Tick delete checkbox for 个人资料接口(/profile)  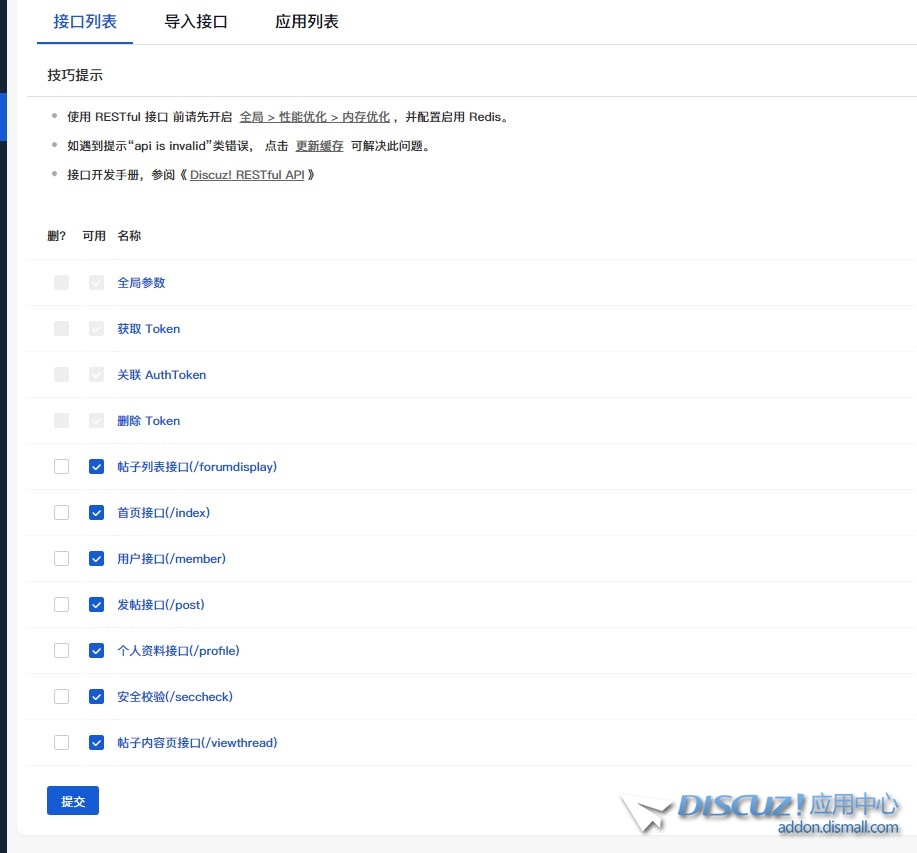coord(61,651)
